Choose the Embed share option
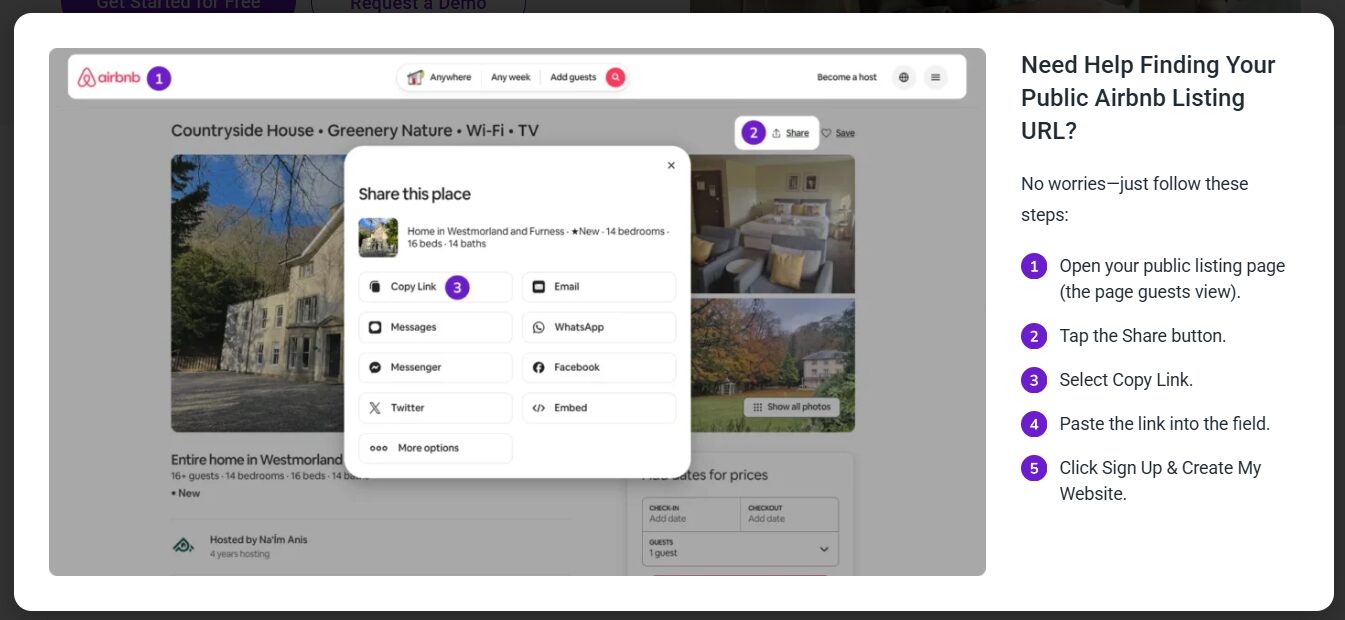 [x=598, y=408]
